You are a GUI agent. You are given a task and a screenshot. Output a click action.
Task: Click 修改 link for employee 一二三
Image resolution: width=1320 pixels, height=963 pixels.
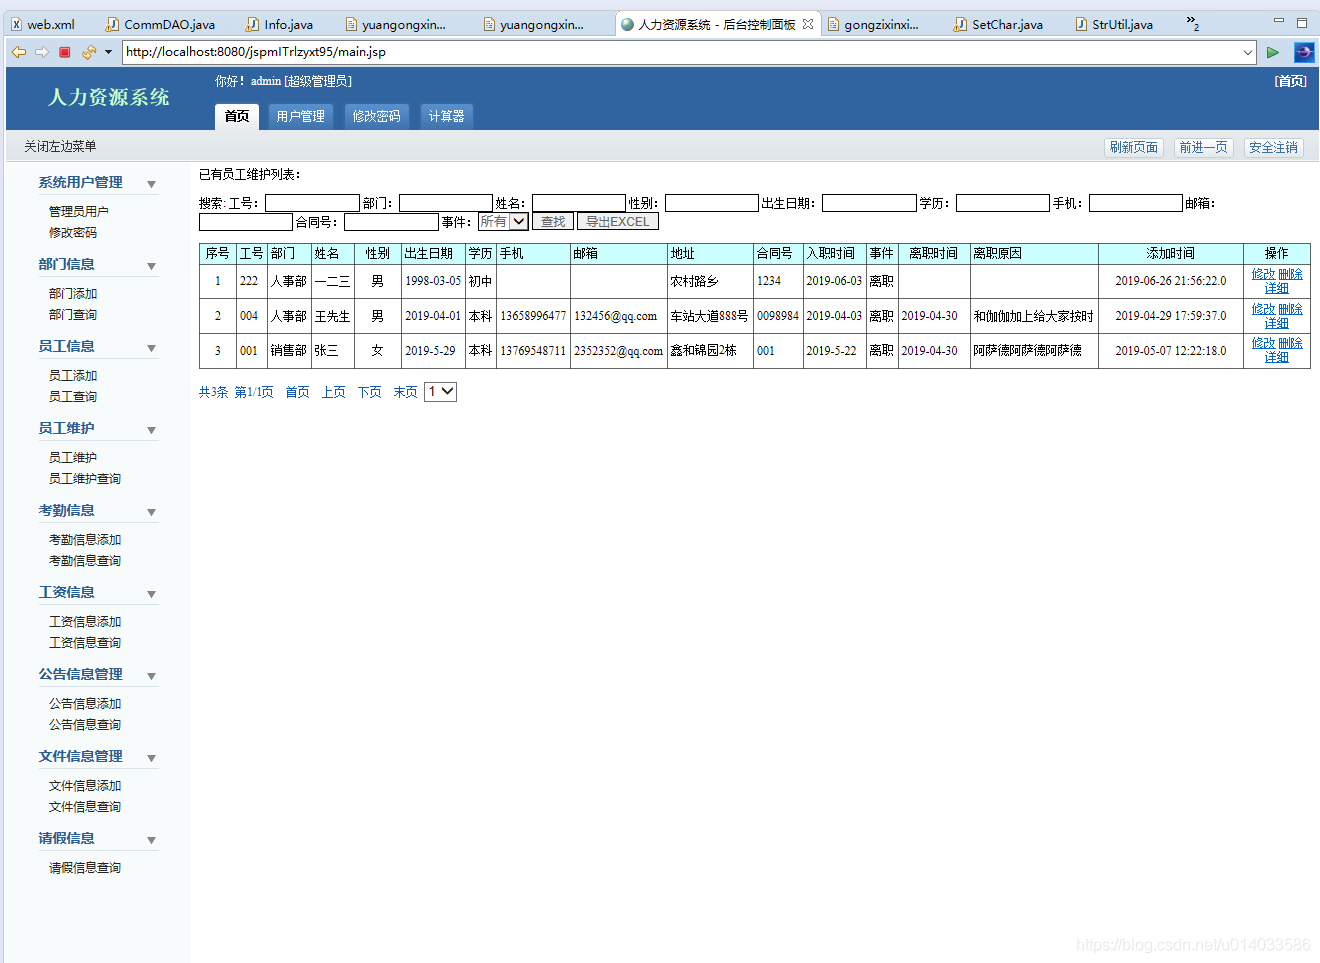tap(1264, 274)
